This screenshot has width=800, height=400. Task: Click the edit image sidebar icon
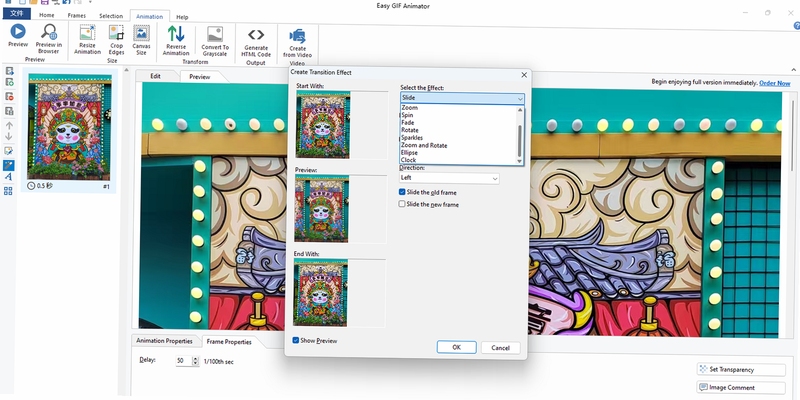[x=9, y=151]
